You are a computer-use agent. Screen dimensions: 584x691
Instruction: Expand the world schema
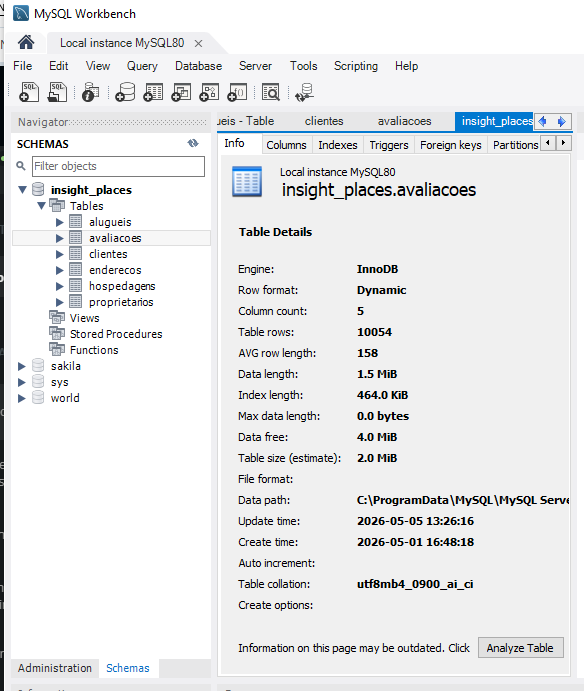[21, 398]
